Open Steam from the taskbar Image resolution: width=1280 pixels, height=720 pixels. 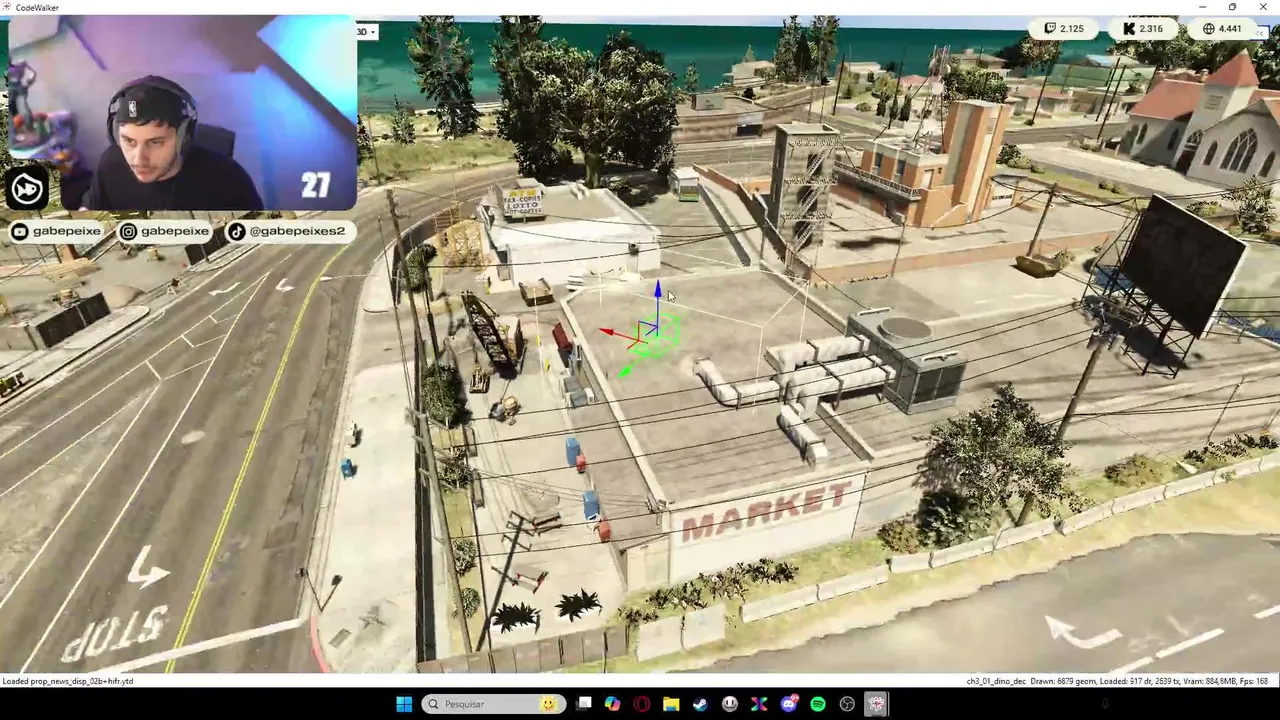tap(700, 704)
